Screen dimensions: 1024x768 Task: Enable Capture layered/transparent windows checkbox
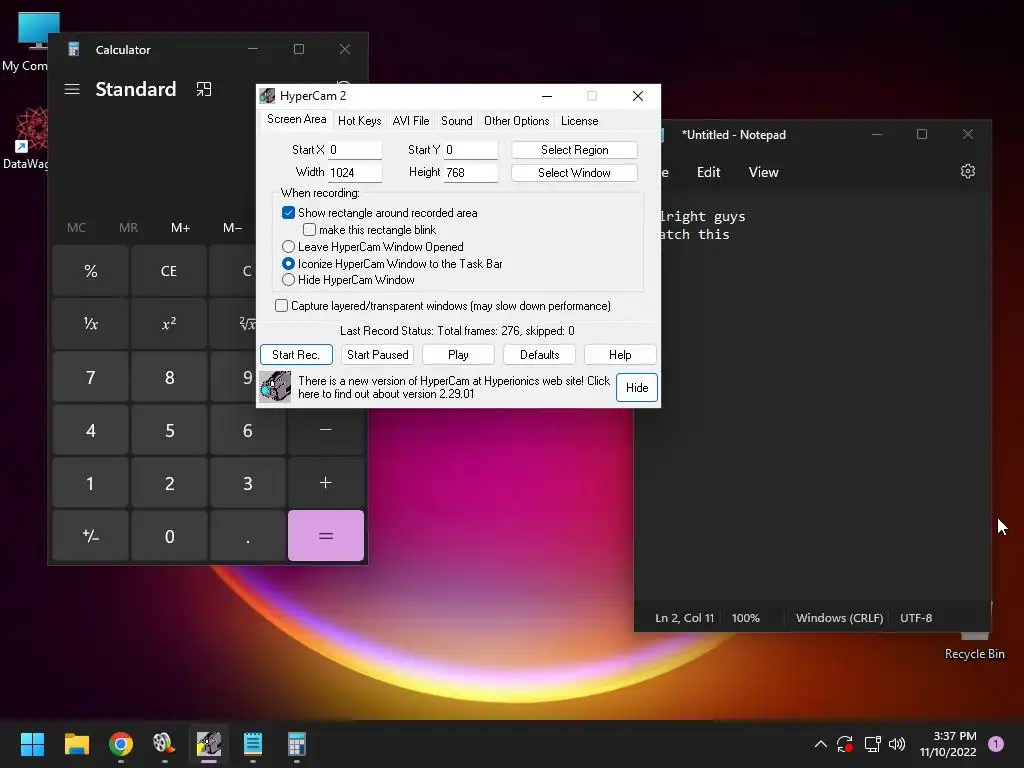[x=281, y=306]
